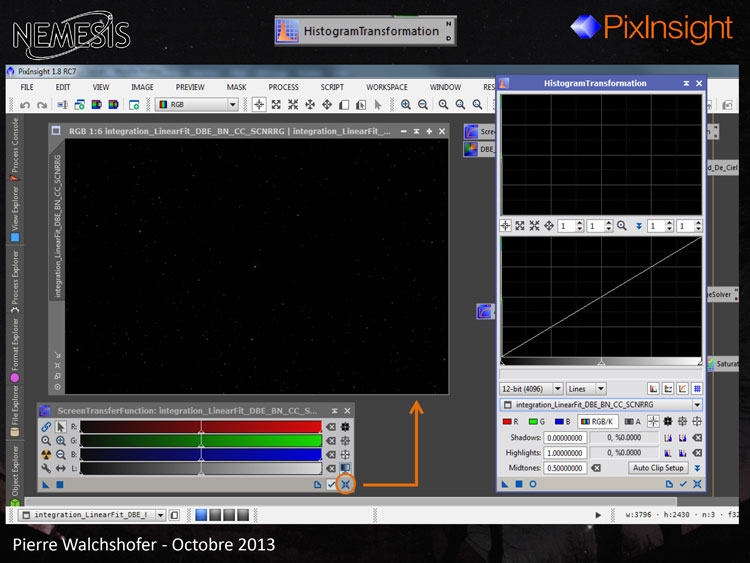This screenshot has height=563, width=750.
Task: Click the STF radioactive Auto Stretch icon
Action: click(46, 454)
